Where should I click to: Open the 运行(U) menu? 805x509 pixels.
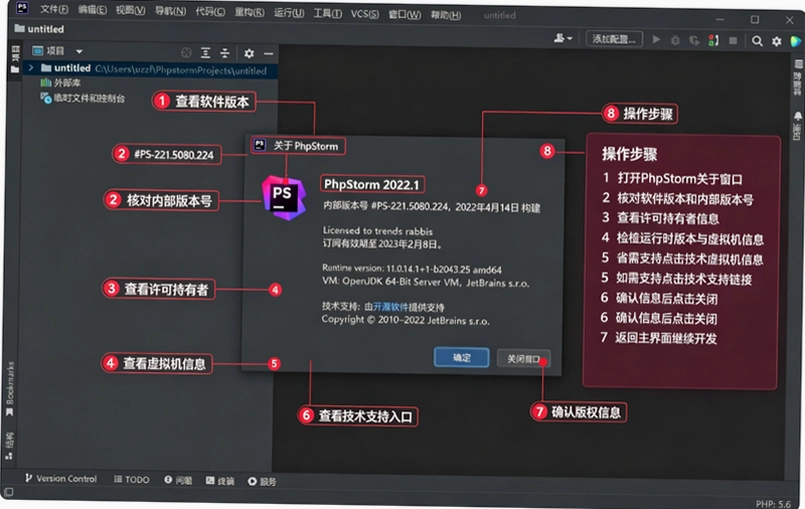coord(289,12)
